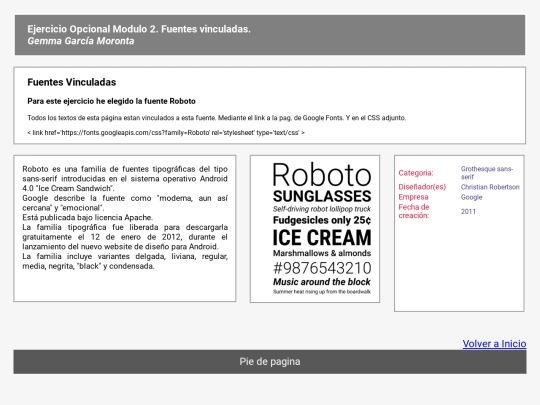Click the 'Pie de pagina' footer text

tap(270, 362)
